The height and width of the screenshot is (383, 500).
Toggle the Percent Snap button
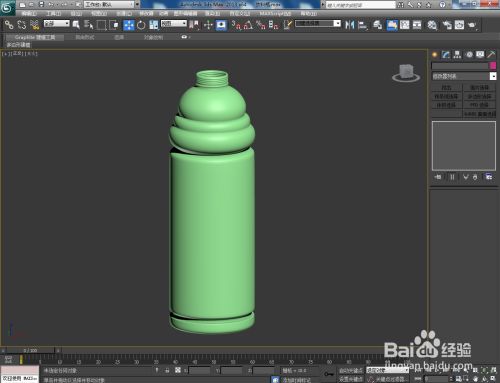point(261,25)
